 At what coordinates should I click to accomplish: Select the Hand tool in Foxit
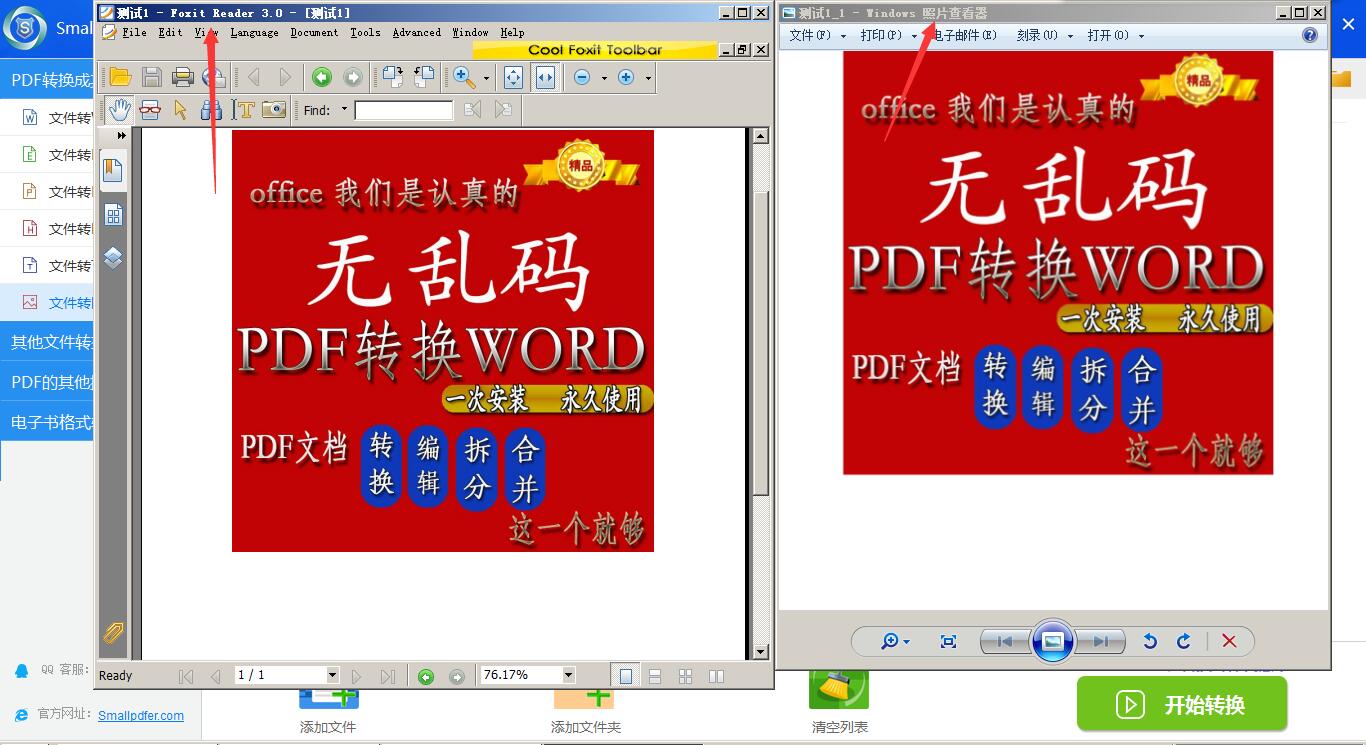pos(120,110)
